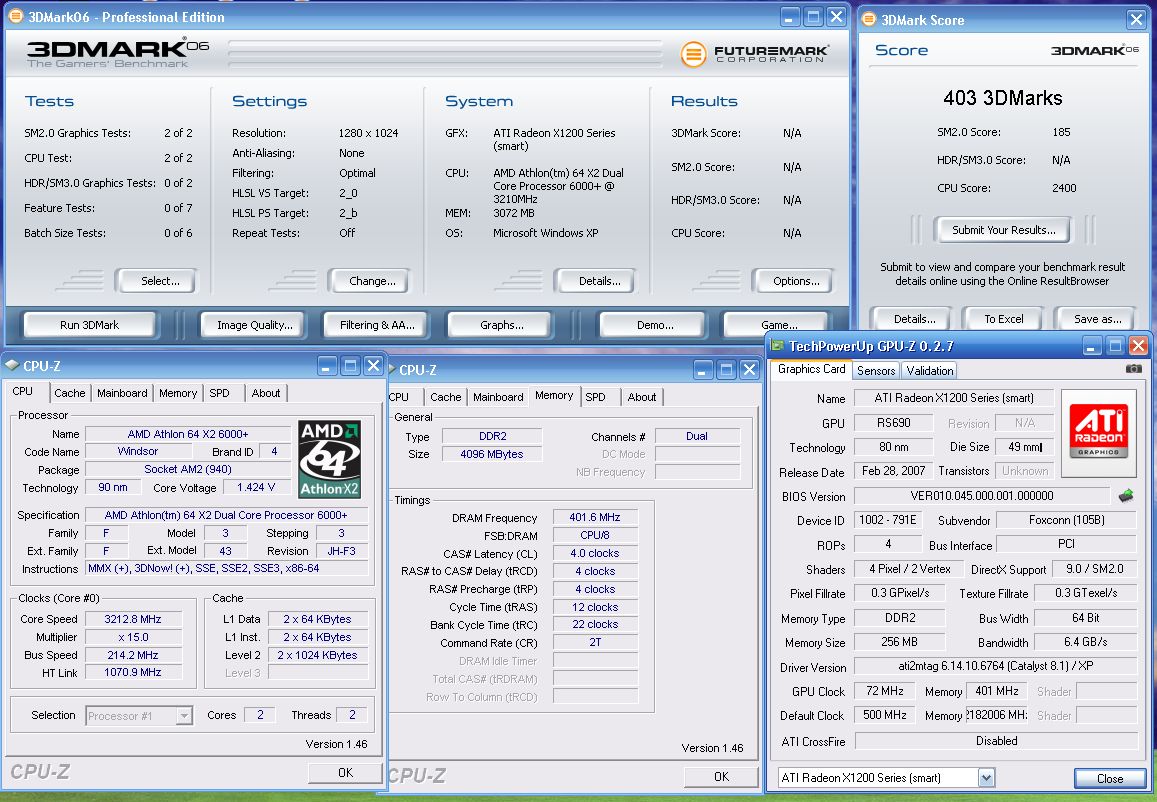This screenshot has width=1157, height=802.
Task: Click the 3DMark06 title bar icon
Action: click(x=15, y=16)
